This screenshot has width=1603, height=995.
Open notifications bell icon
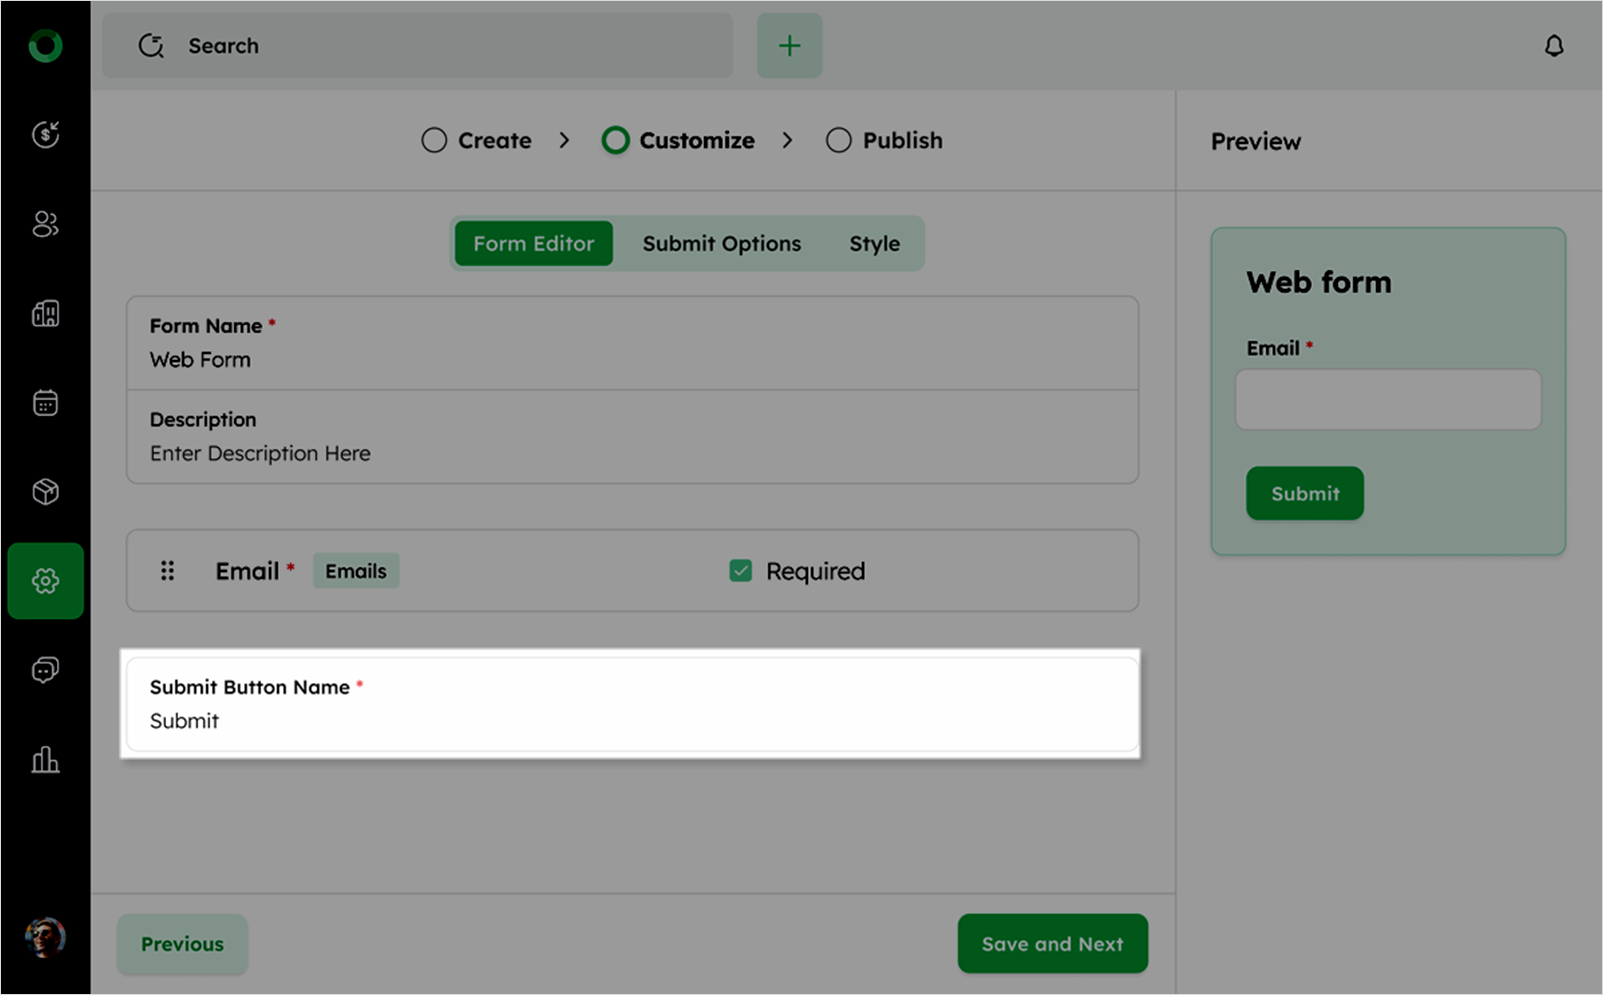pos(1553,46)
